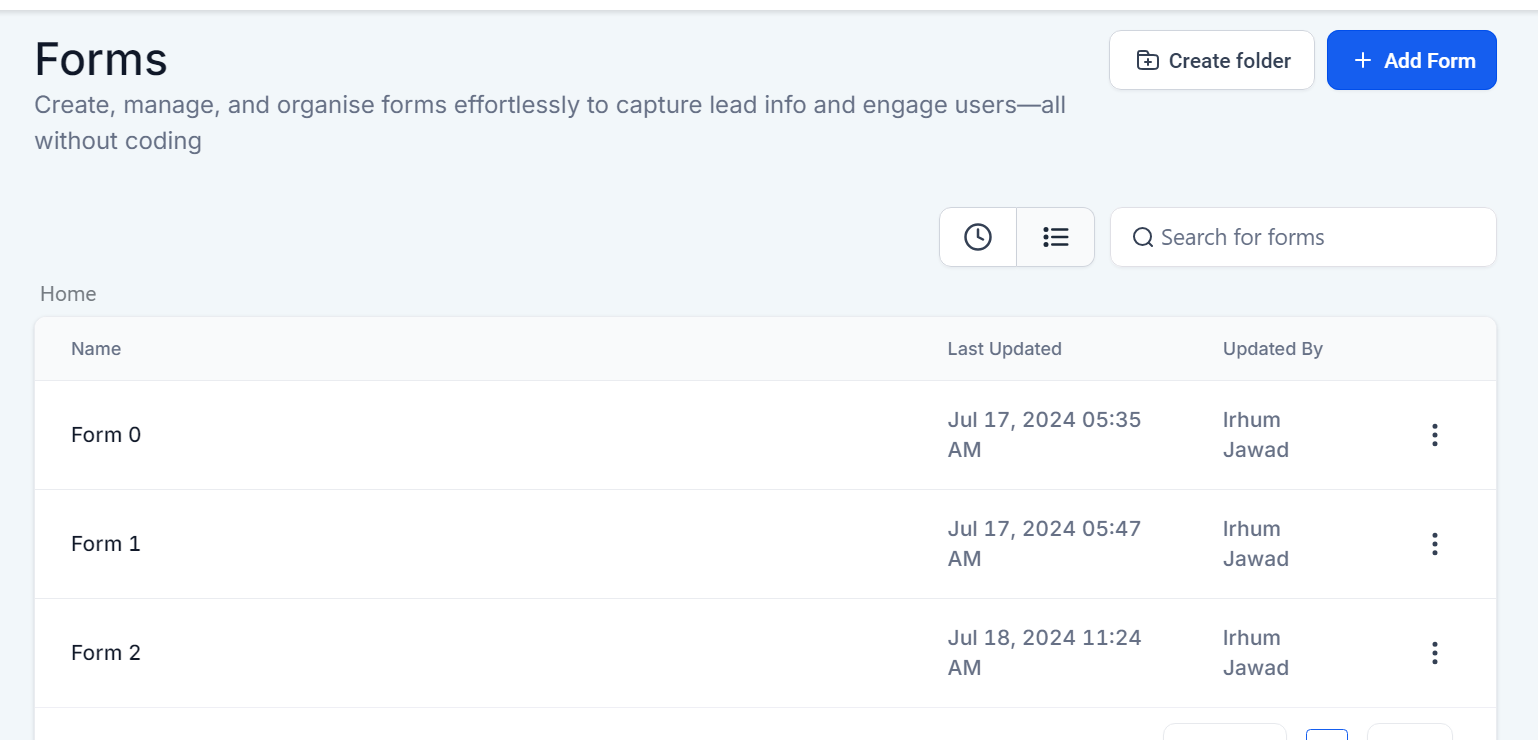Click the Last Updated column header
The height and width of the screenshot is (740, 1538).
click(x=1004, y=349)
